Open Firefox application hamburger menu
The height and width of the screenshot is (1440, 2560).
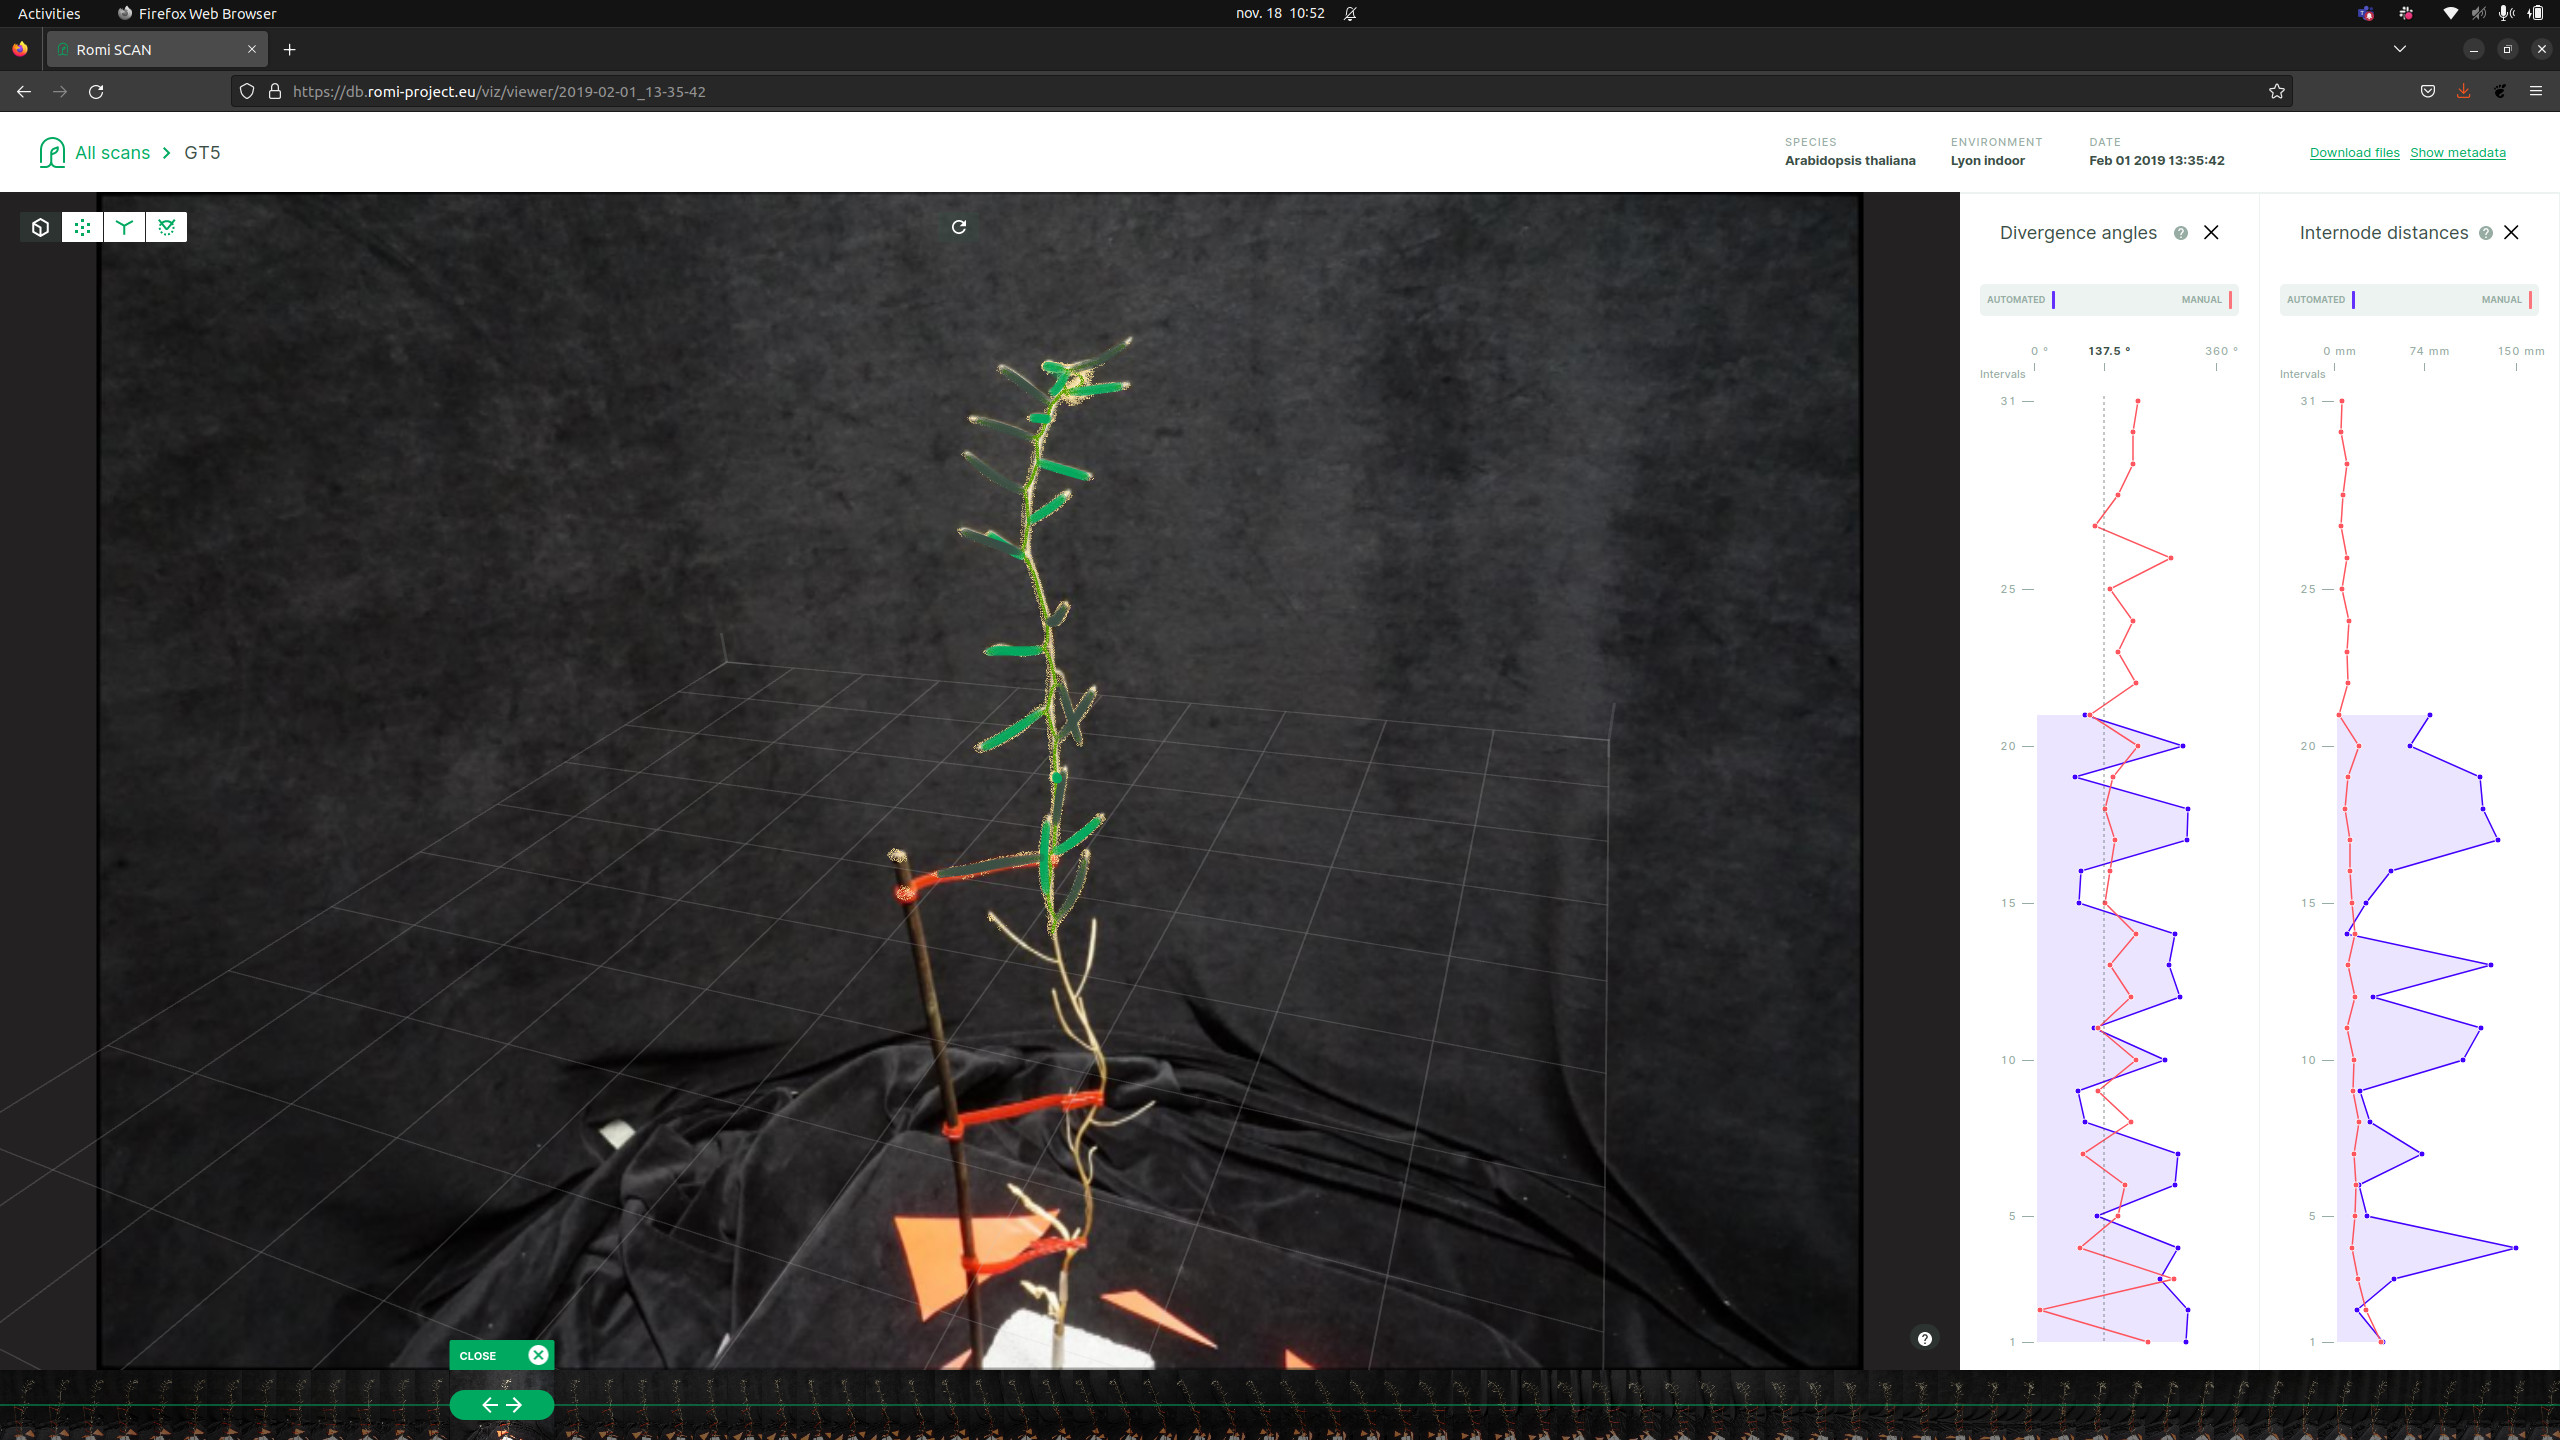(2535, 91)
